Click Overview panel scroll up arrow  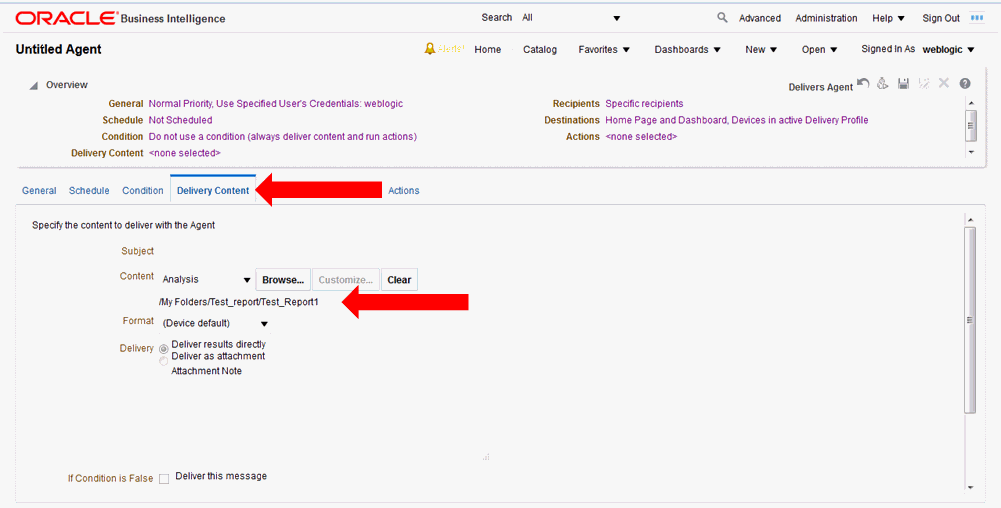(x=971, y=102)
